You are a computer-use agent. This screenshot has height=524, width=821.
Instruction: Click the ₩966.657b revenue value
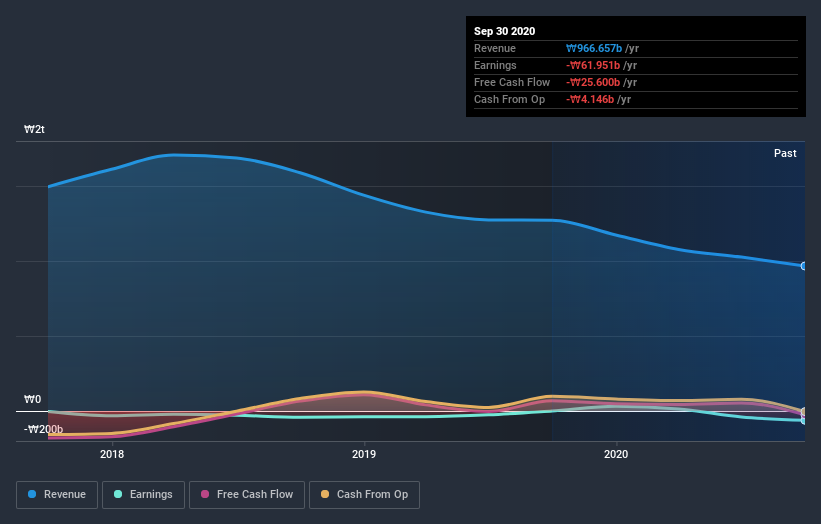click(x=594, y=48)
